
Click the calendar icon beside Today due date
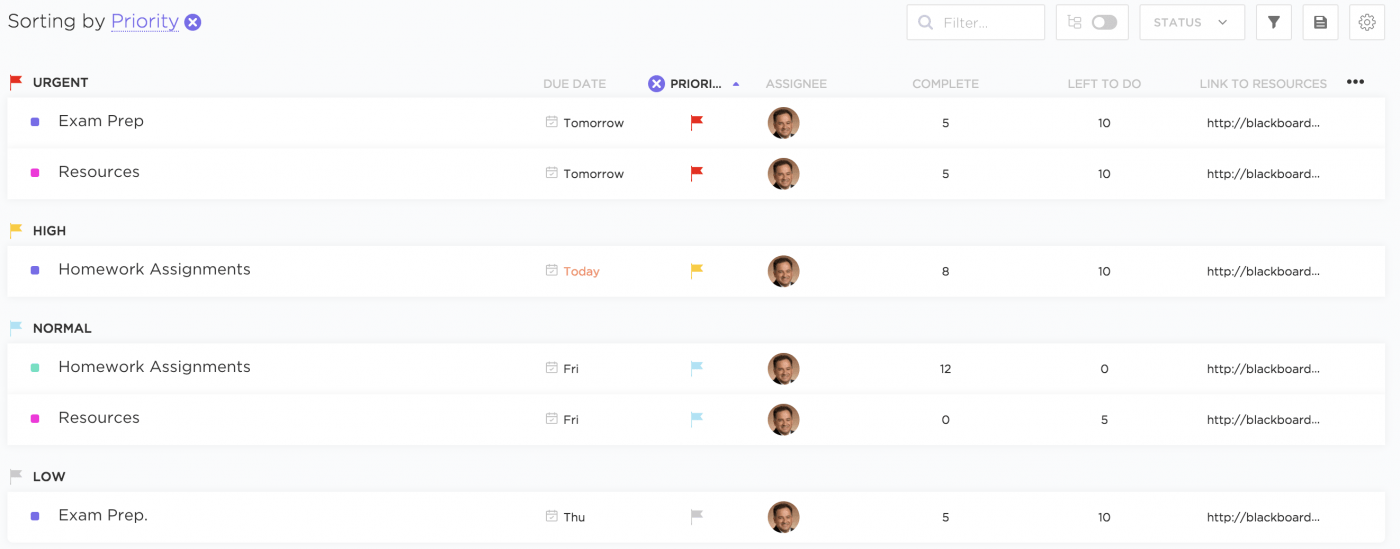[x=551, y=271]
